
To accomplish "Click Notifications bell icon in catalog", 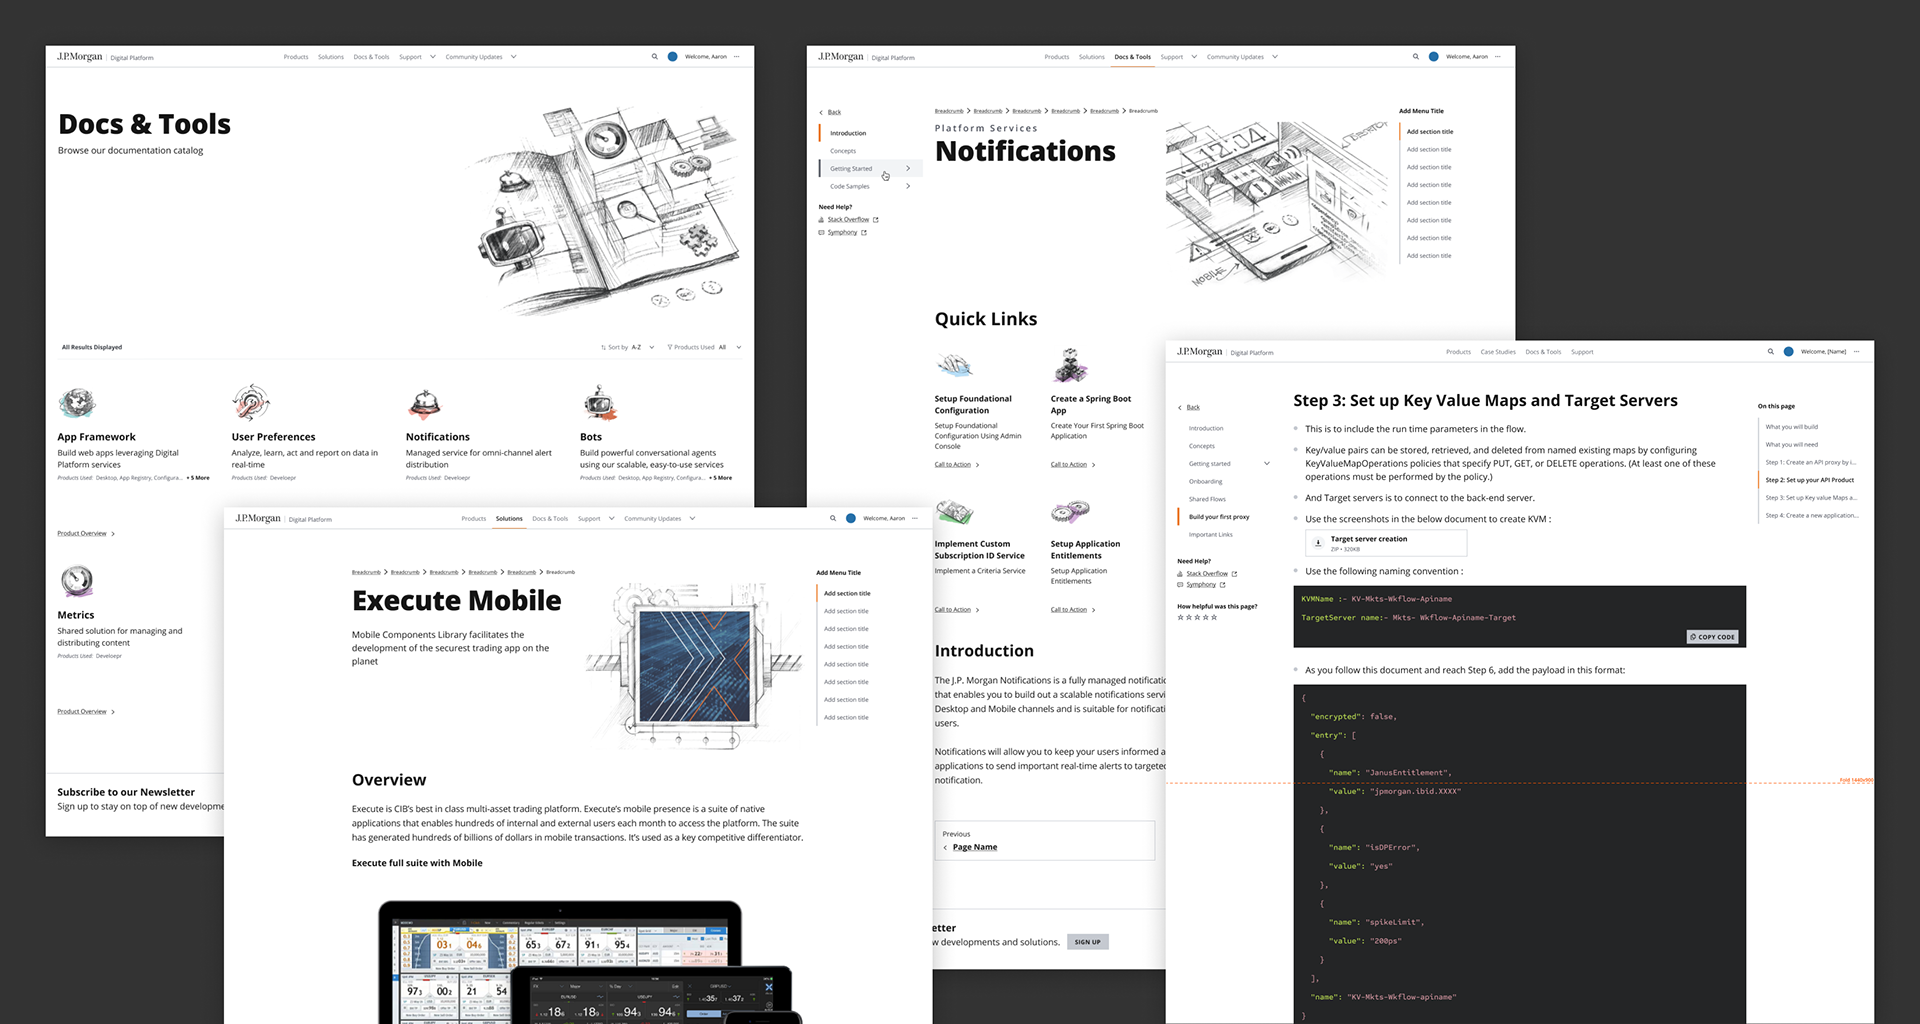I will (x=424, y=404).
